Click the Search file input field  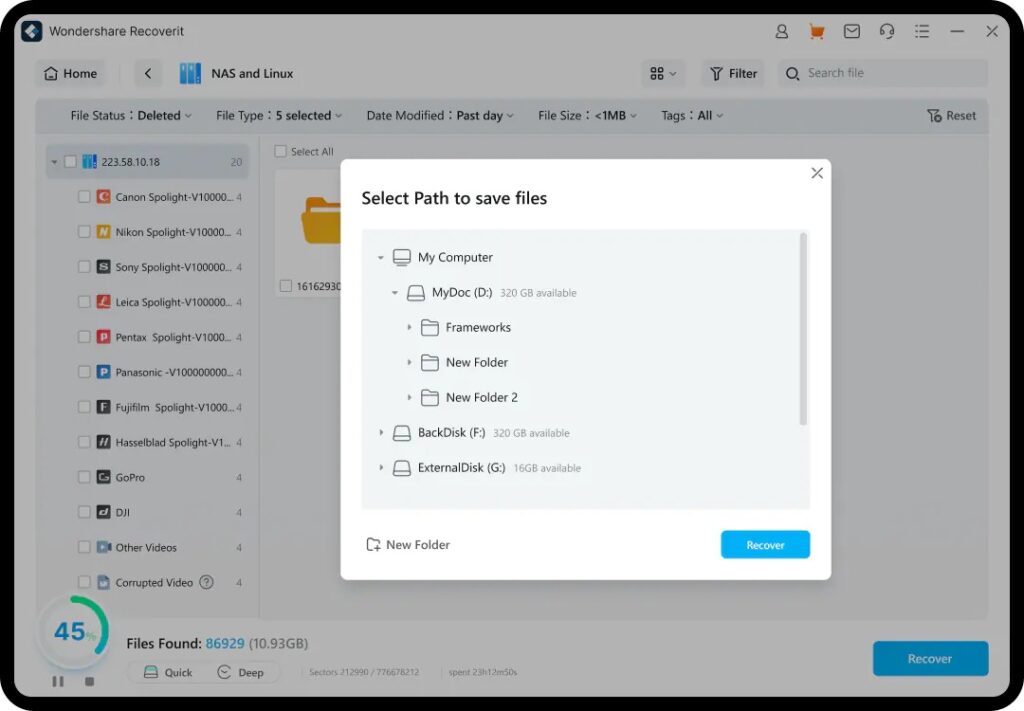tap(882, 73)
